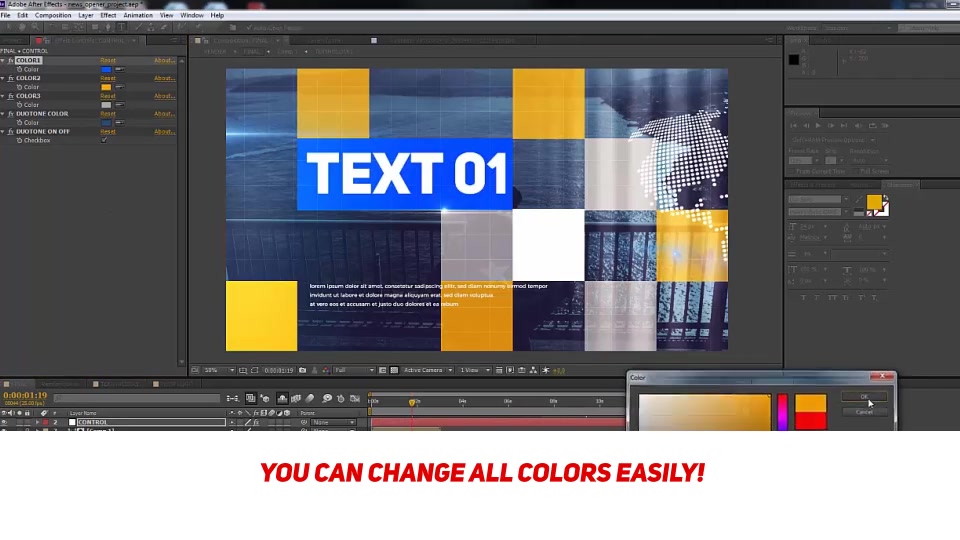
Task: Toggle stopwatch for COLOR2 Color property
Action: click(x=20, y=88)
